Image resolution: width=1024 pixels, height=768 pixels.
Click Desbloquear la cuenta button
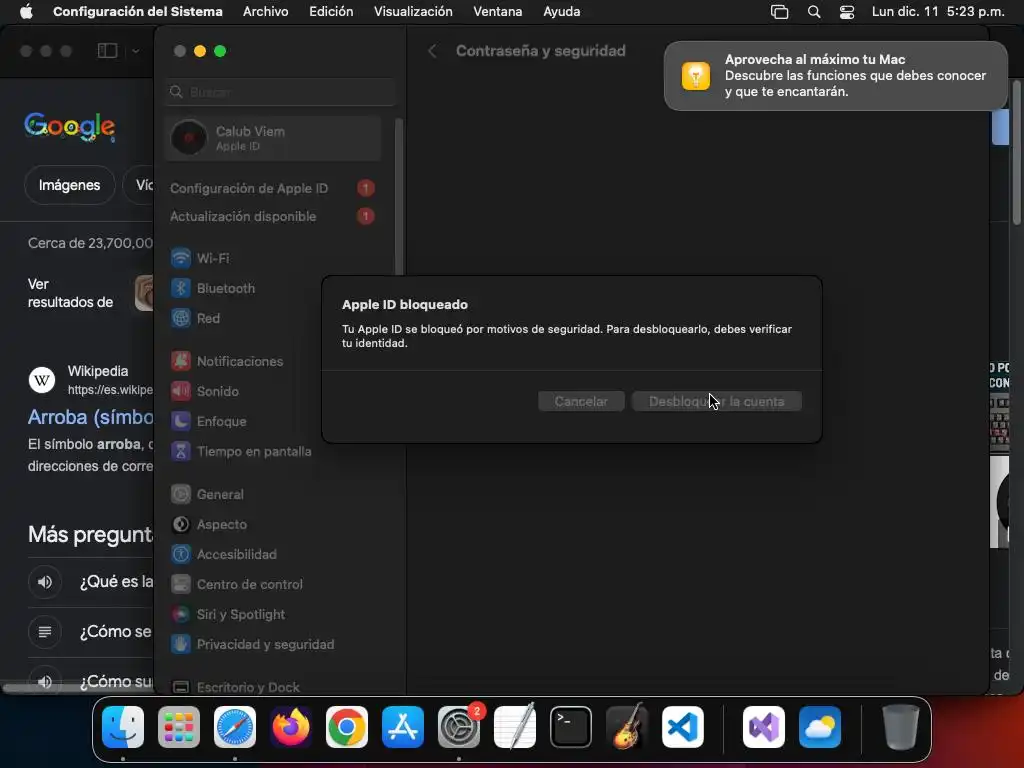(716, 401)
